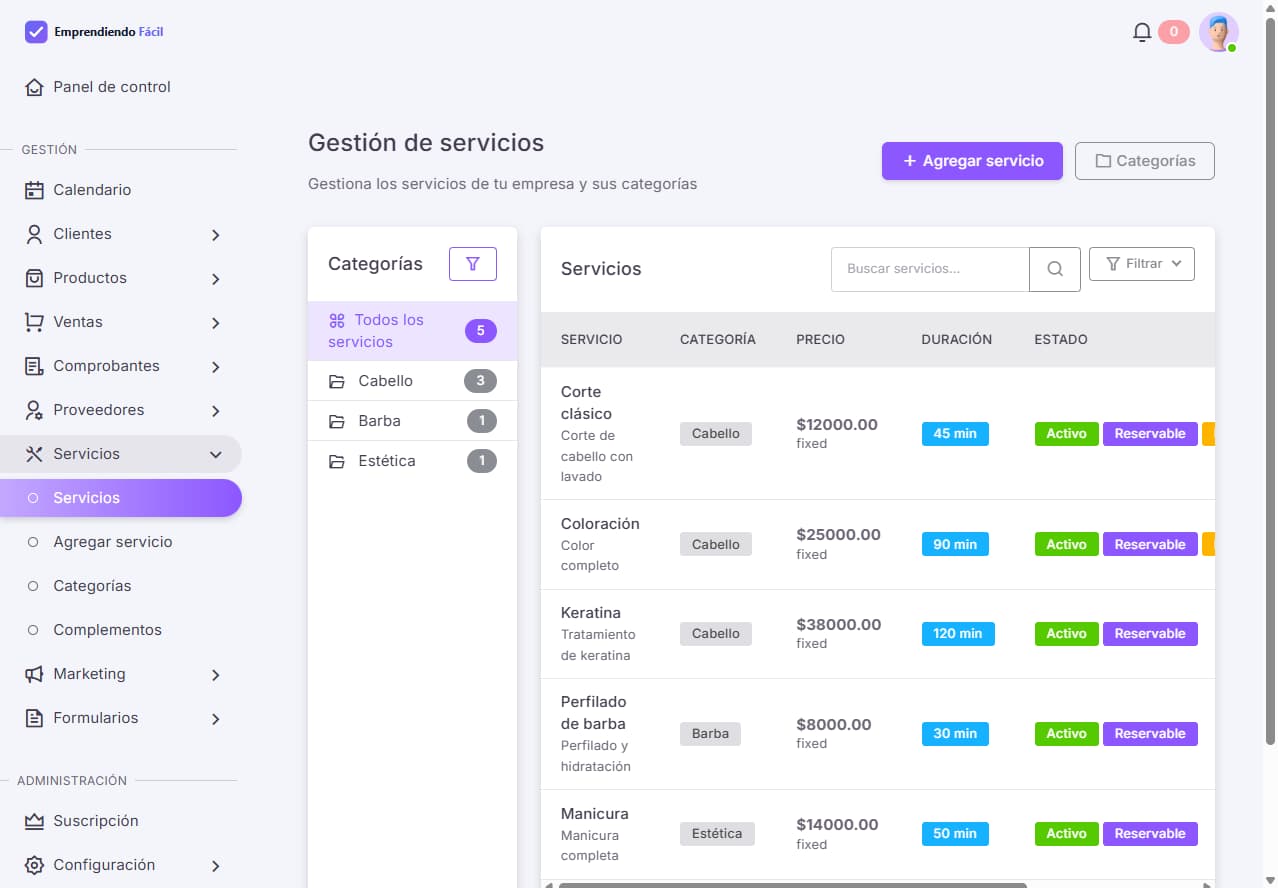Go to Calendario in sidebar
1278x888 pixels.
click(120, 190)
